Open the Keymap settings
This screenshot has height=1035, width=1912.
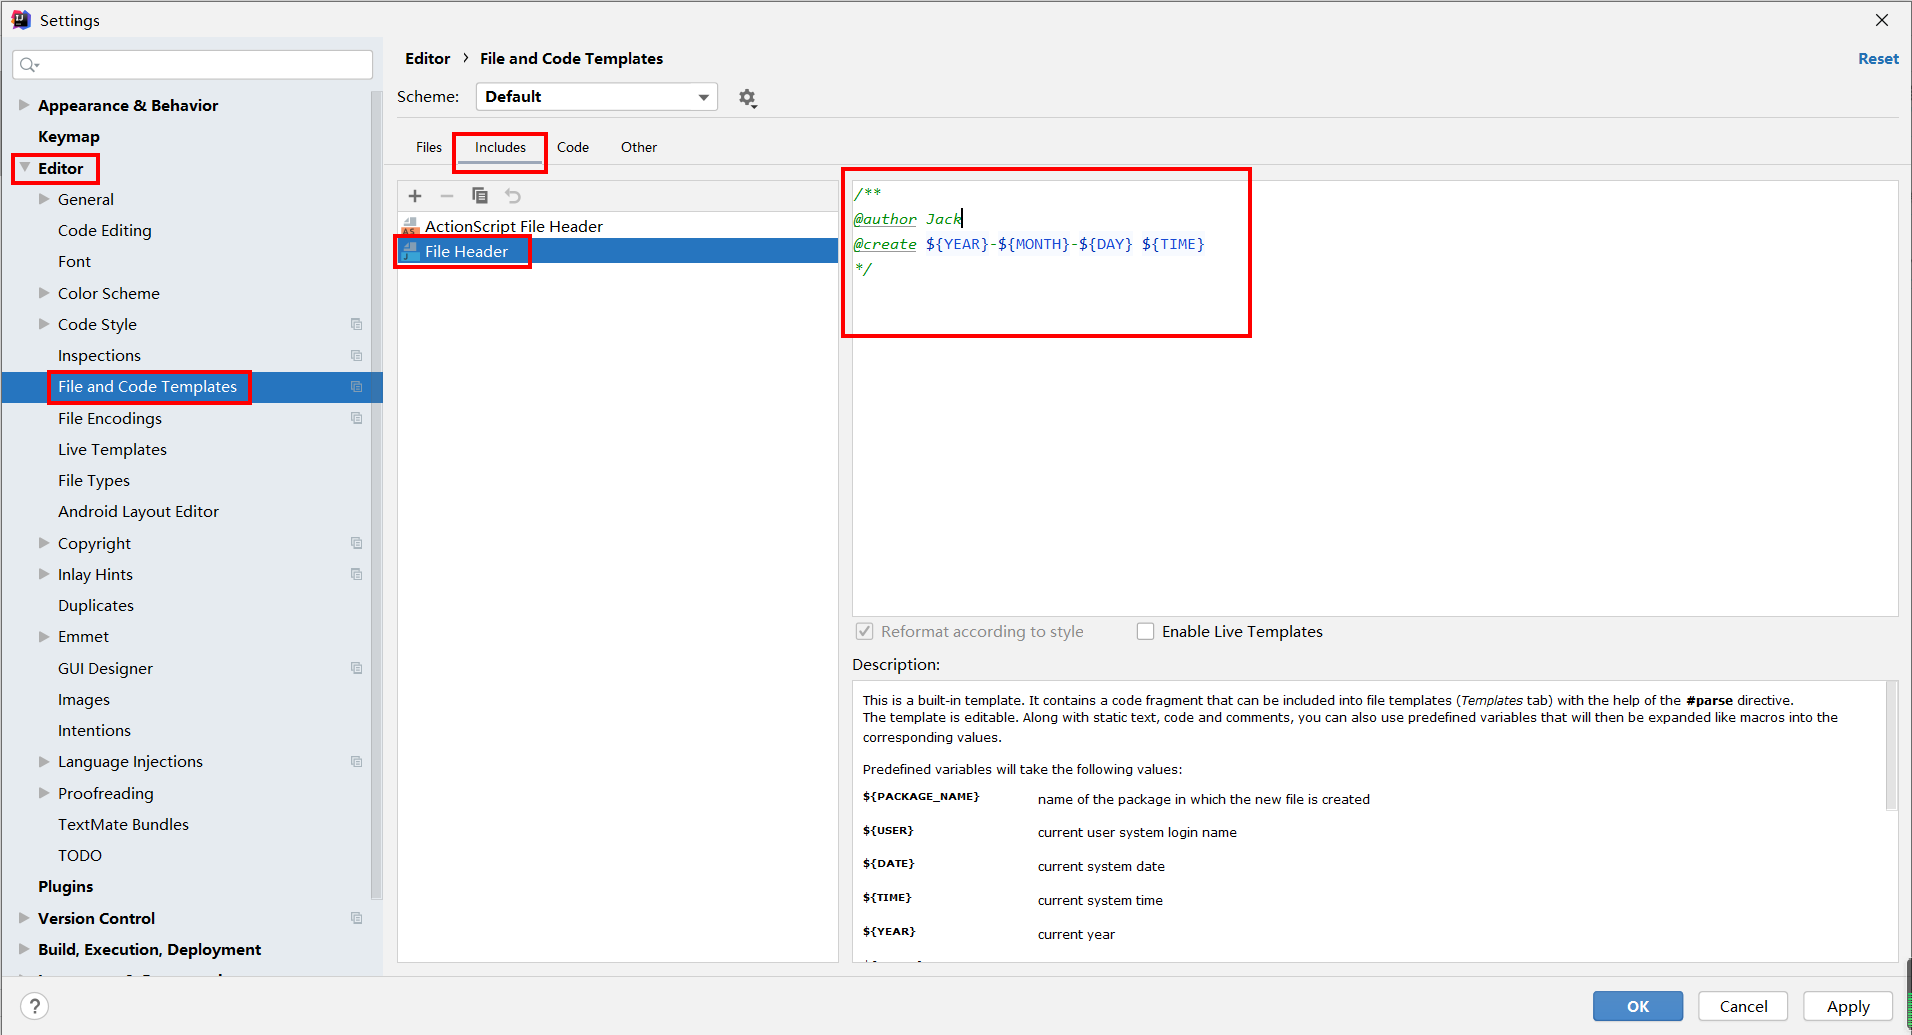(69, 136)
